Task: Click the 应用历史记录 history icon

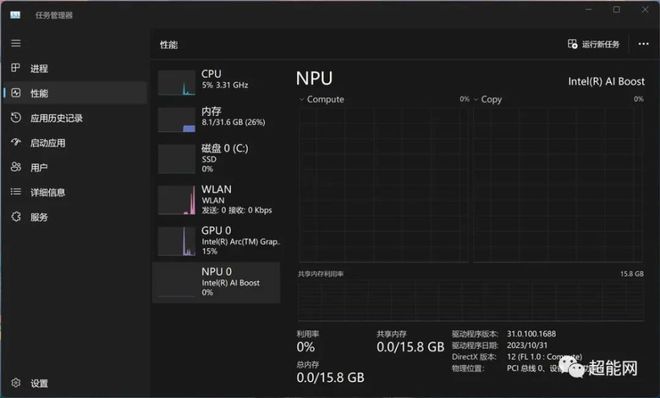Action: point(16,117)
